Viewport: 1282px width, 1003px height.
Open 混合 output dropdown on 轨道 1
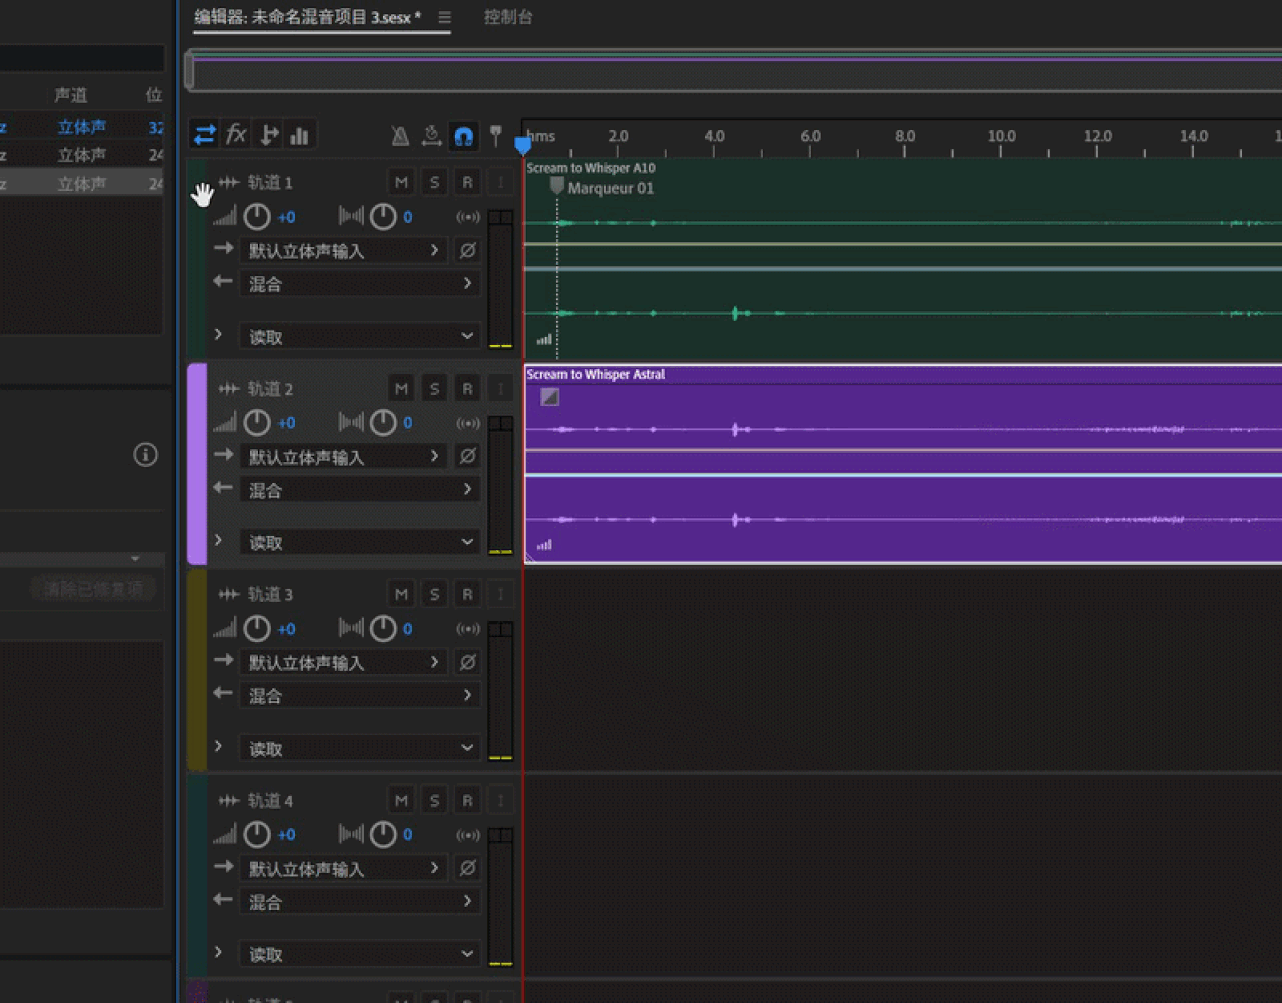click(x=359, y=284)
